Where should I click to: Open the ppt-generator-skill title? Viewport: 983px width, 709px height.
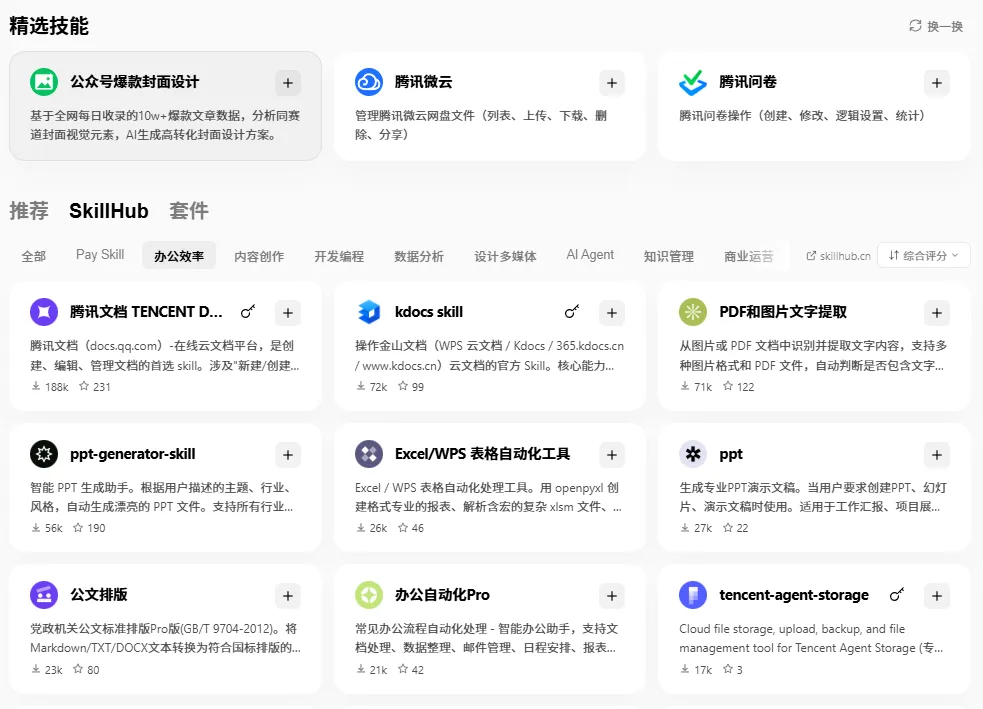click(133, 454)
